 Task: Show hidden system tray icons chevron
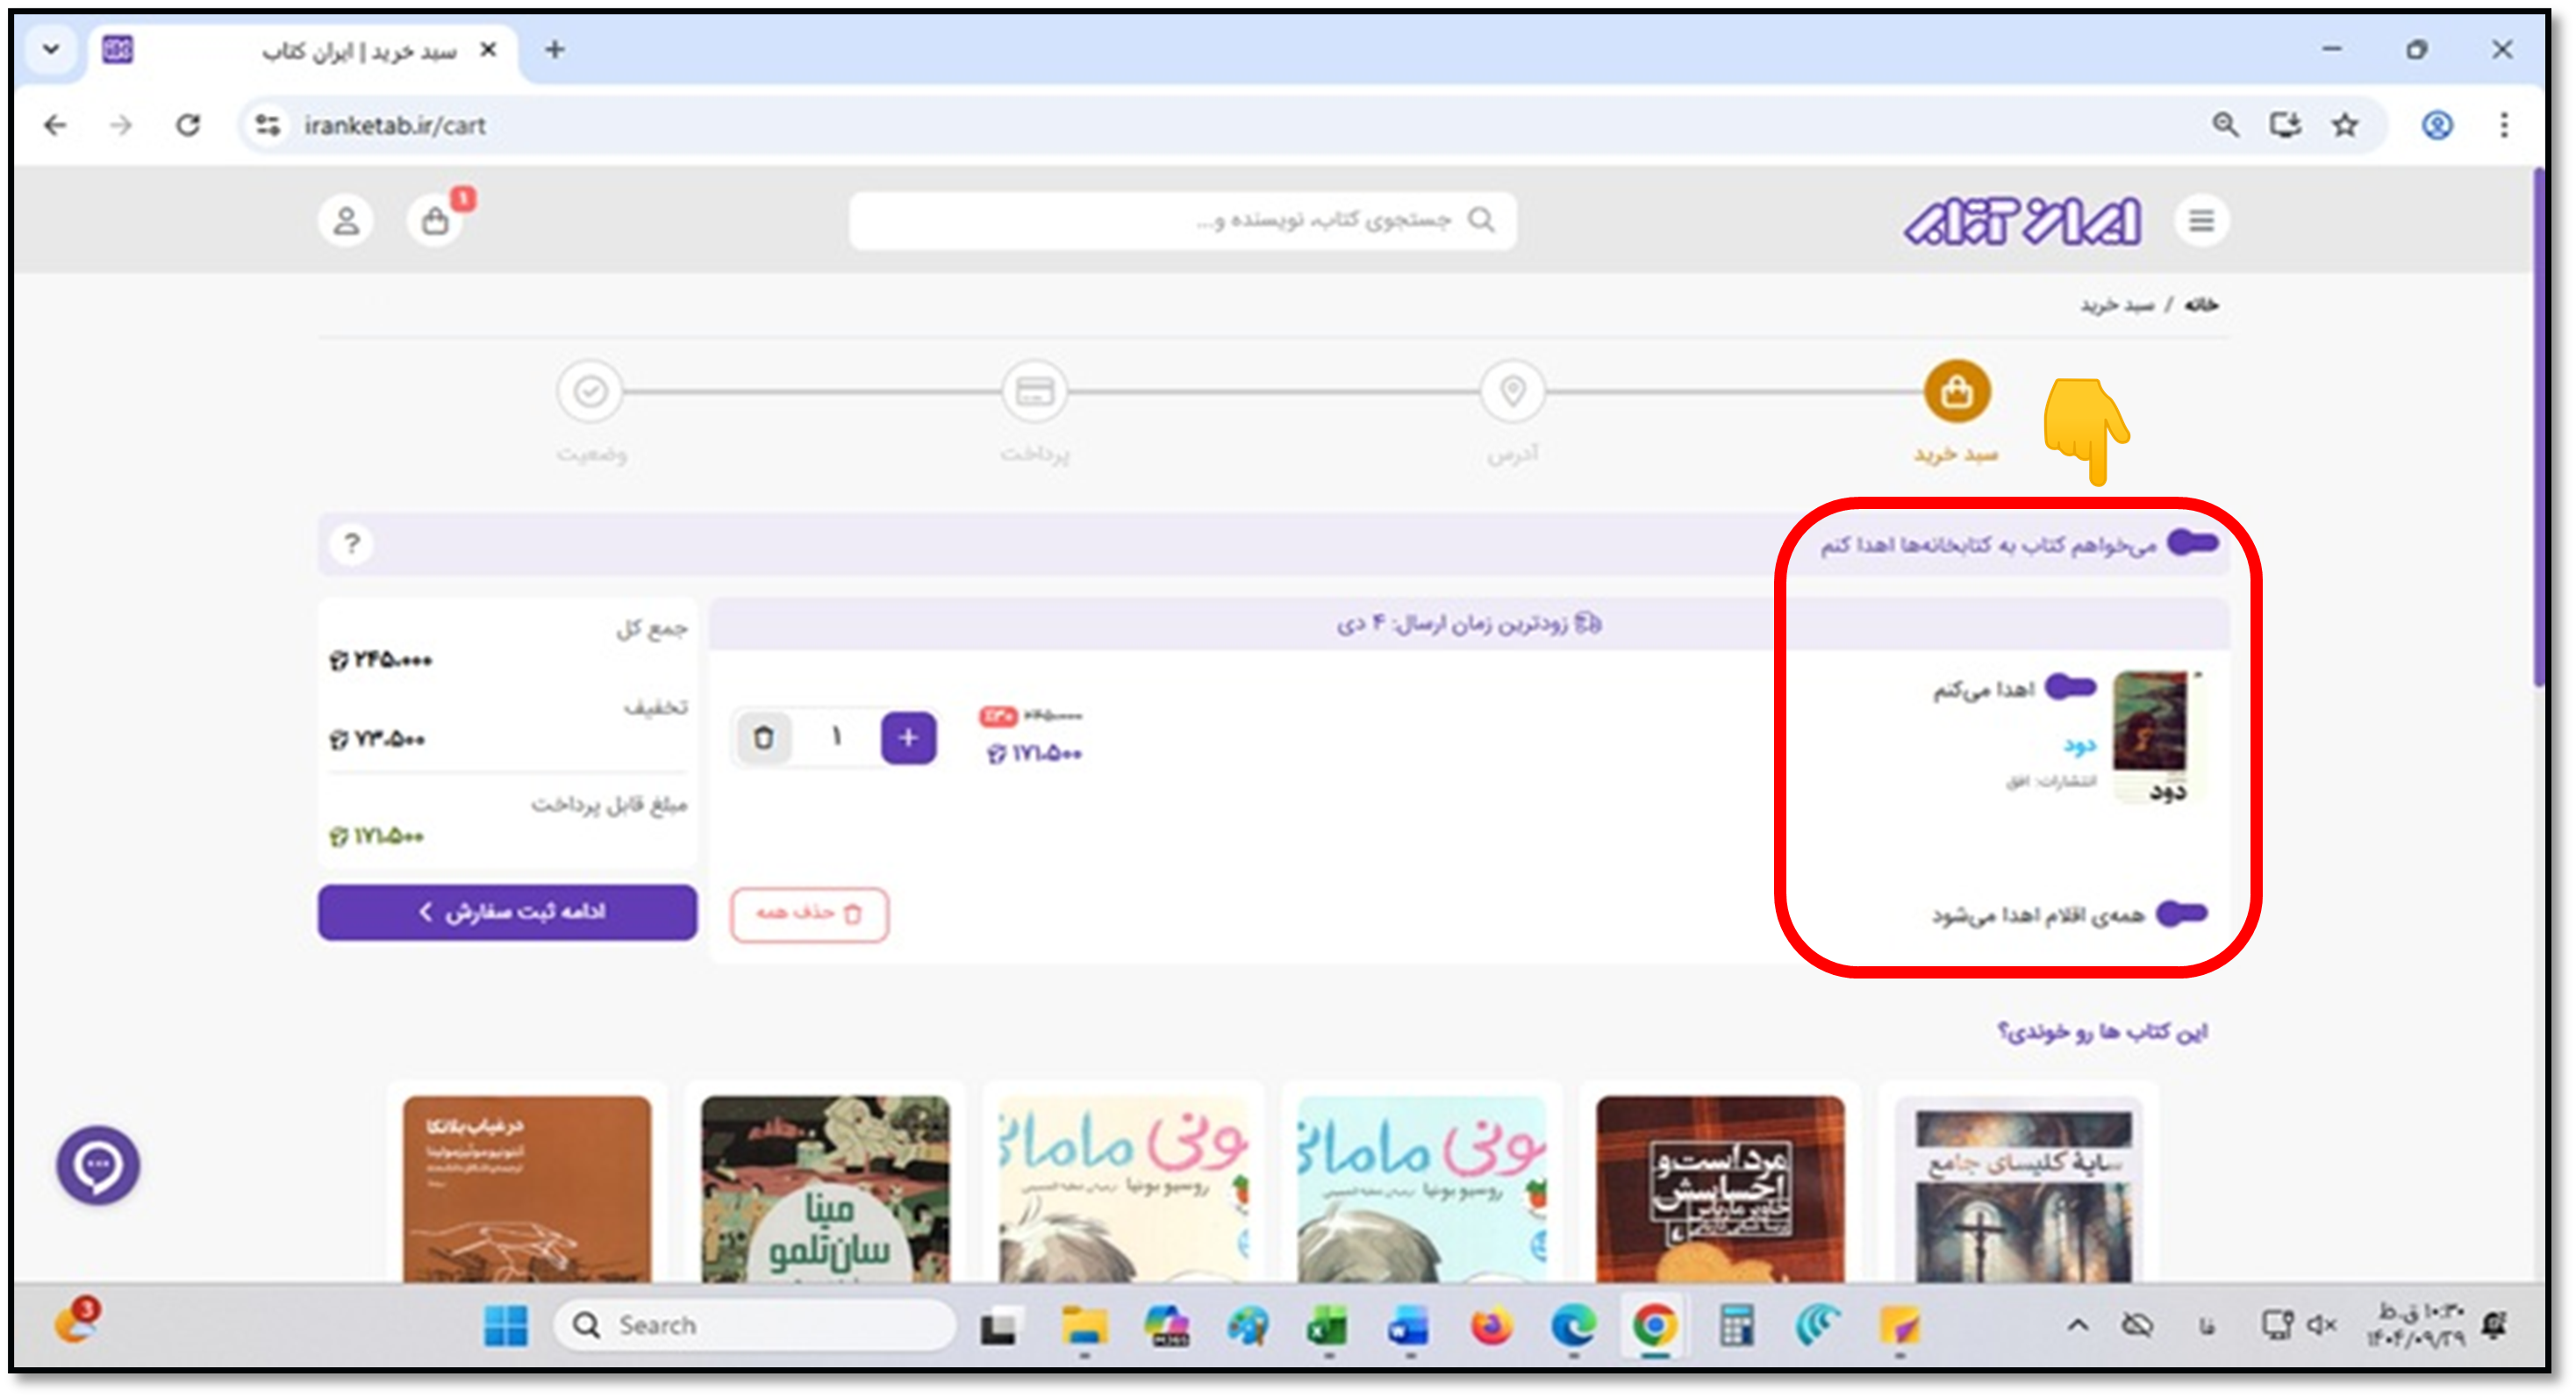pyautogui.click(x=2077, y=1326)
